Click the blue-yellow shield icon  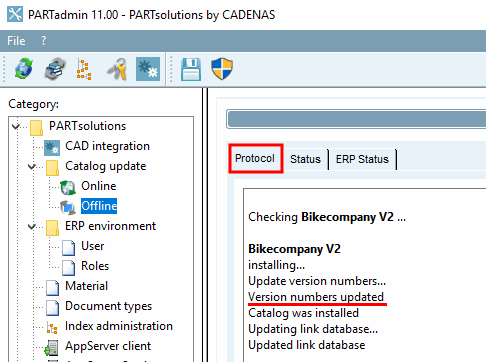(222, 69)
